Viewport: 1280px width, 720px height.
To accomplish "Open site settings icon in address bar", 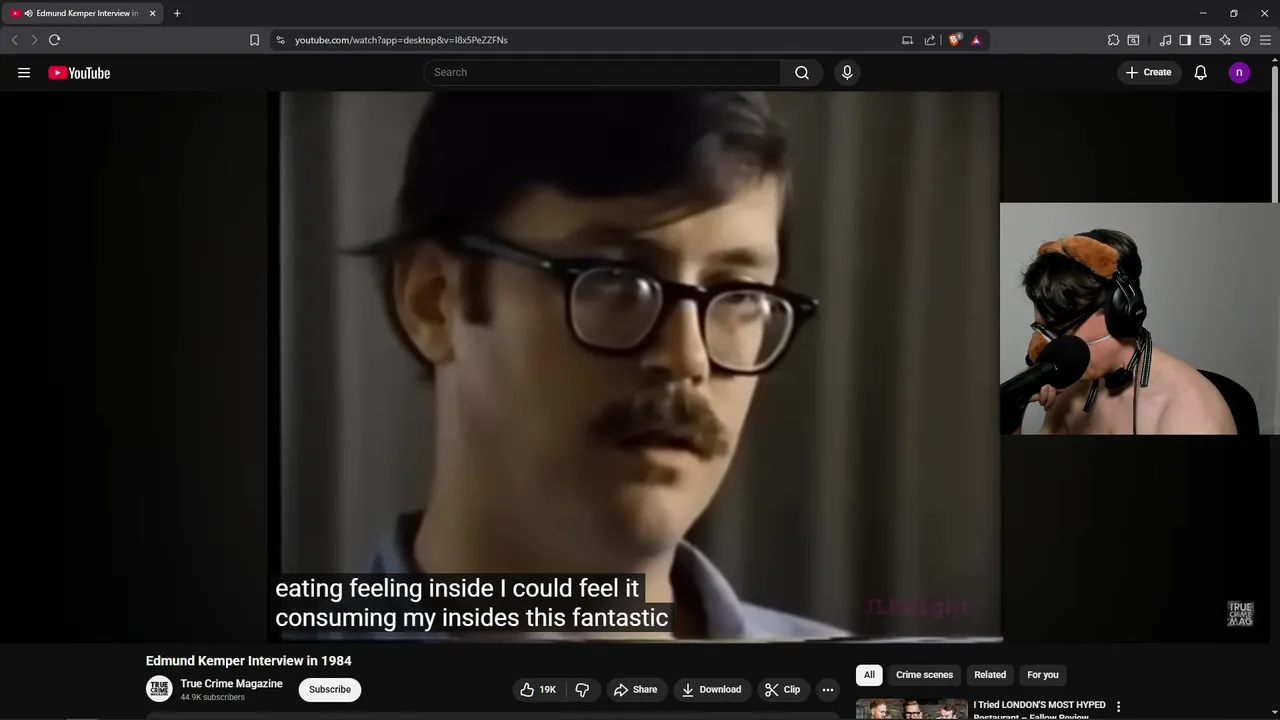I will [x=280, y=40].
